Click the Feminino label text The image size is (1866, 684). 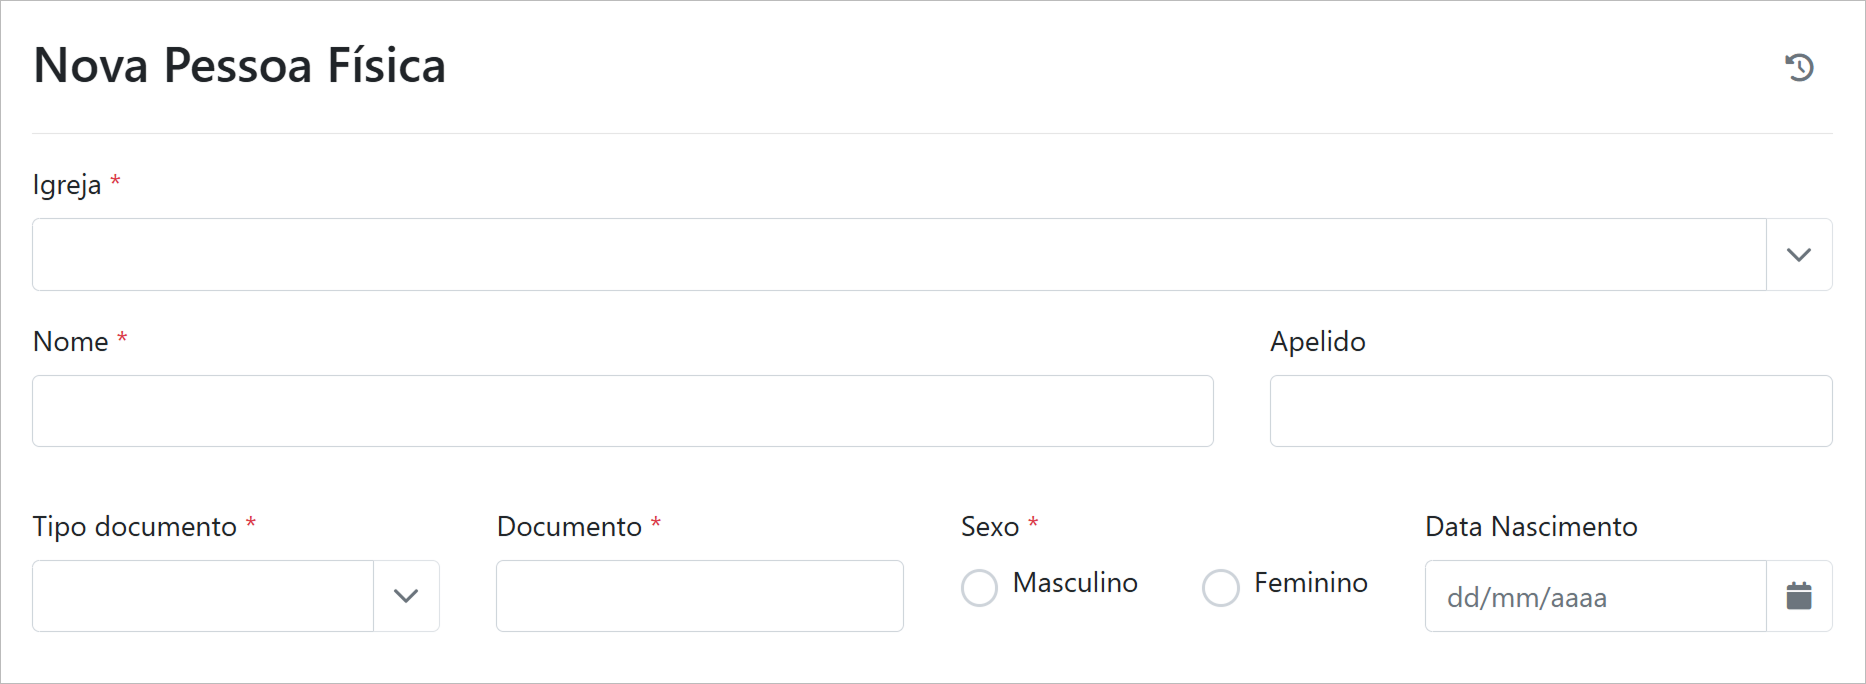pos(1310,583)
